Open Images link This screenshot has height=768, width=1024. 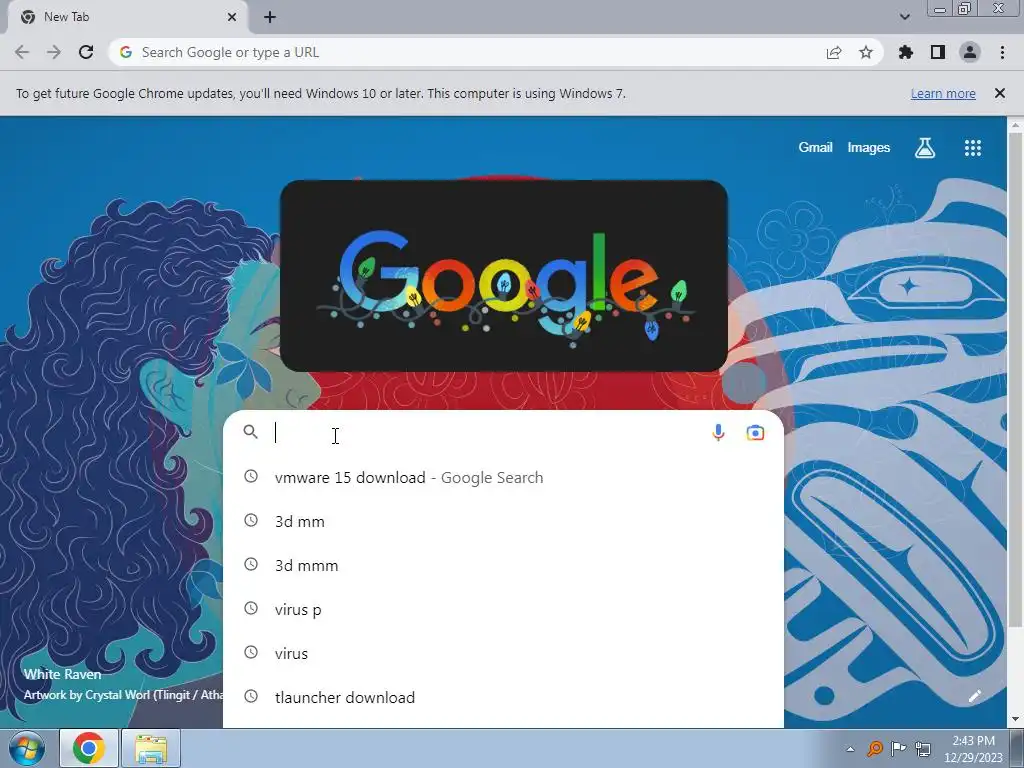click(x=869, y=148)
